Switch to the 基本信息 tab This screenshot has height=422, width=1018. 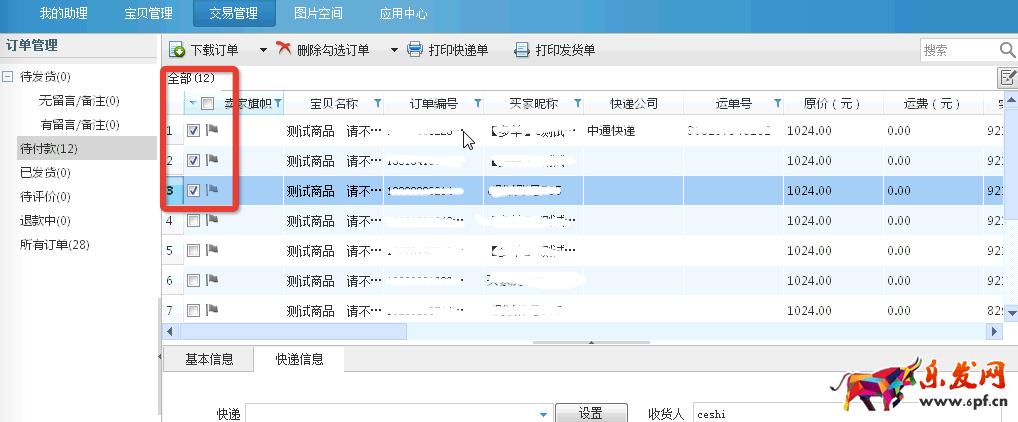coord(209,360)
